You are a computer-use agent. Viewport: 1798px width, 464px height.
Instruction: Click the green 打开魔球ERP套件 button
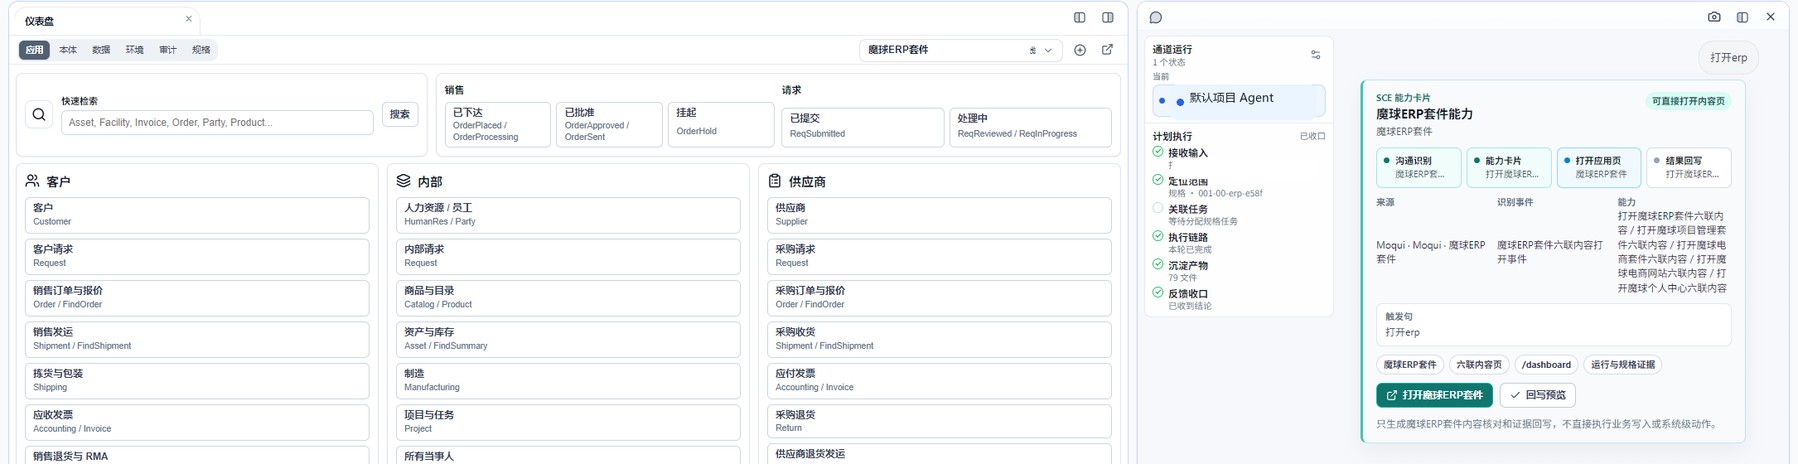1434,395
